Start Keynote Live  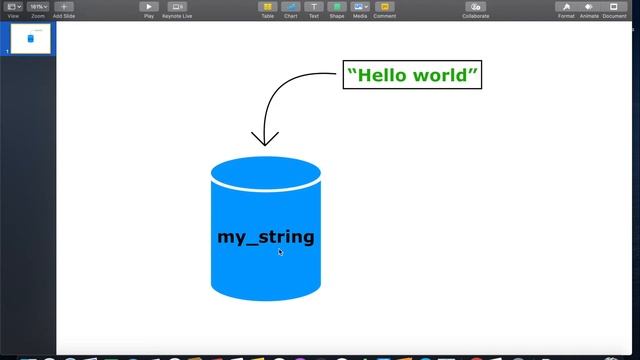[177, 7]
